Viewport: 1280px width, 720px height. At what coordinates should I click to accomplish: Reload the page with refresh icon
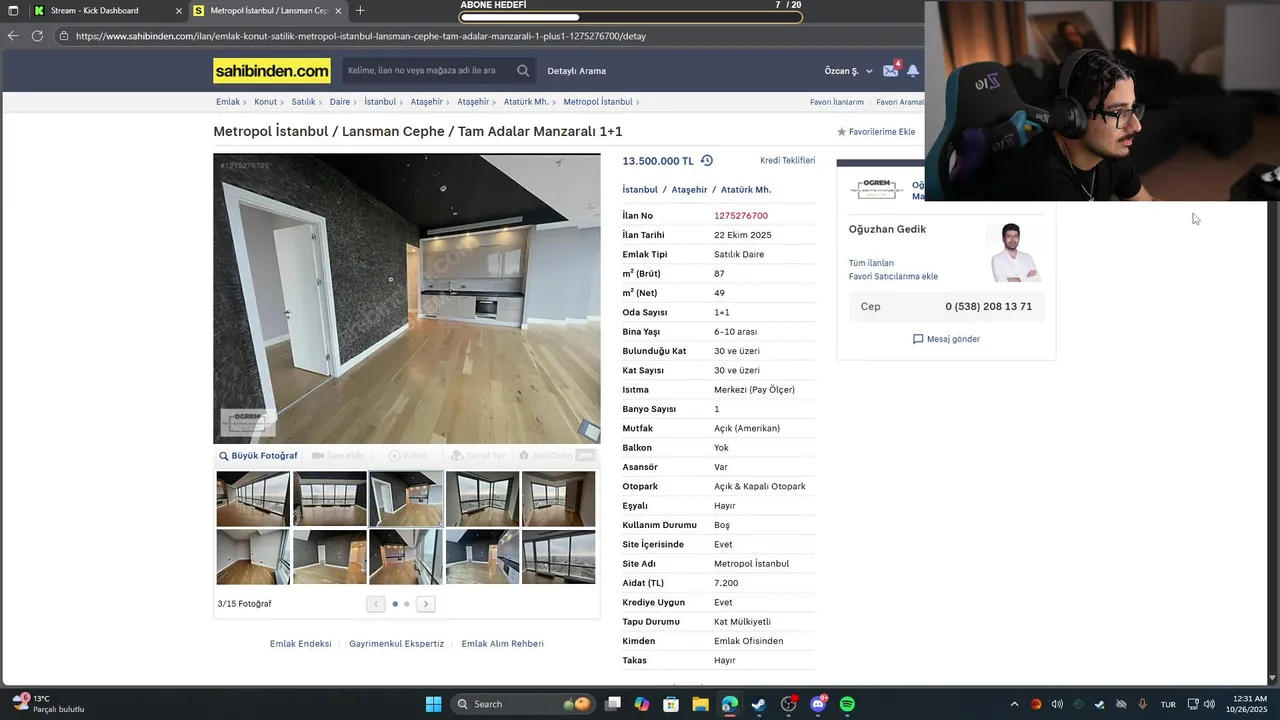click(37, 36)
